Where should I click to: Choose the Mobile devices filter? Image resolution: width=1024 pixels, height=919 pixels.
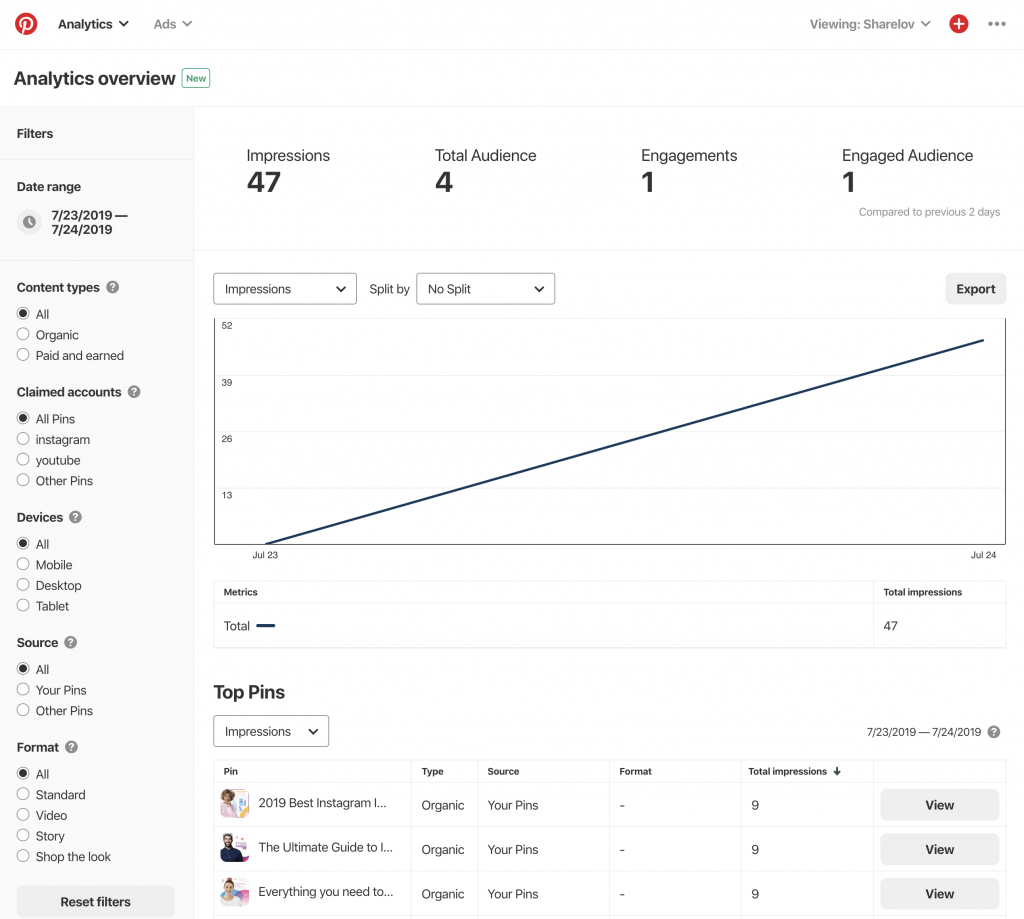21,564
